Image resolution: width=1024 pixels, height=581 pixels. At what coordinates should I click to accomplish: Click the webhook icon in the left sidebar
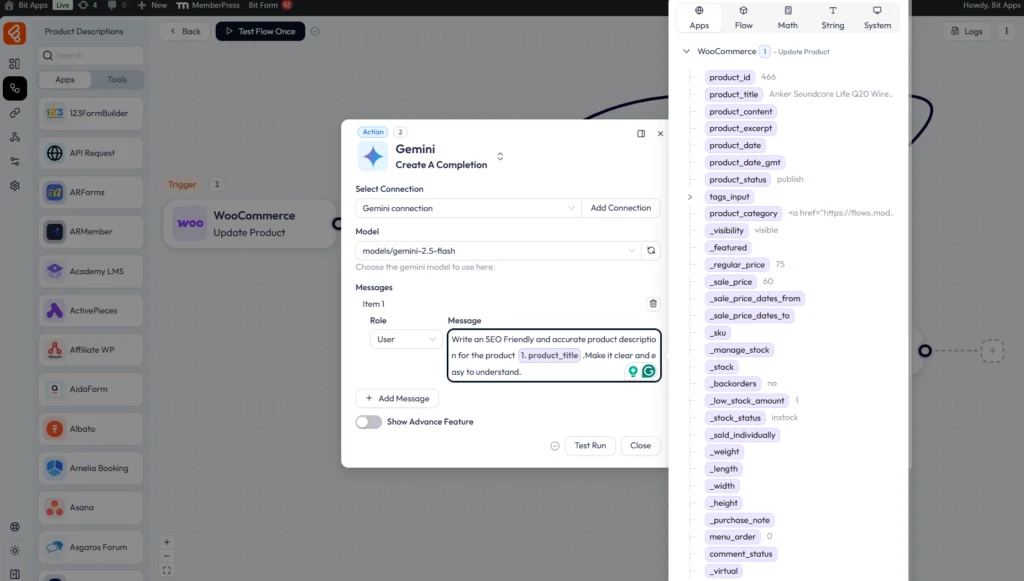point(14,137)
